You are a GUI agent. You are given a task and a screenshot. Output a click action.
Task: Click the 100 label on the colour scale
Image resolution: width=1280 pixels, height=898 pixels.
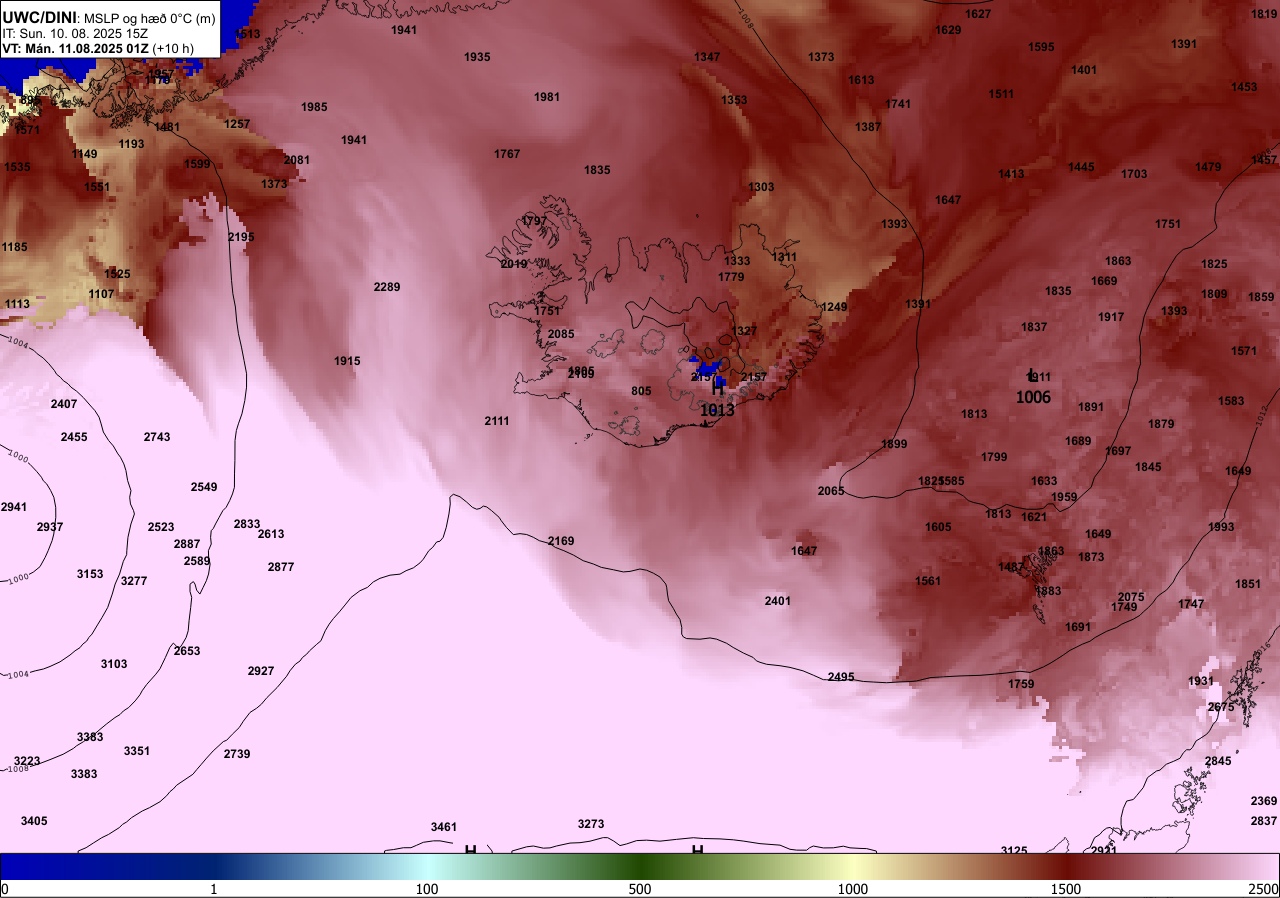click(x=427, y=889)
